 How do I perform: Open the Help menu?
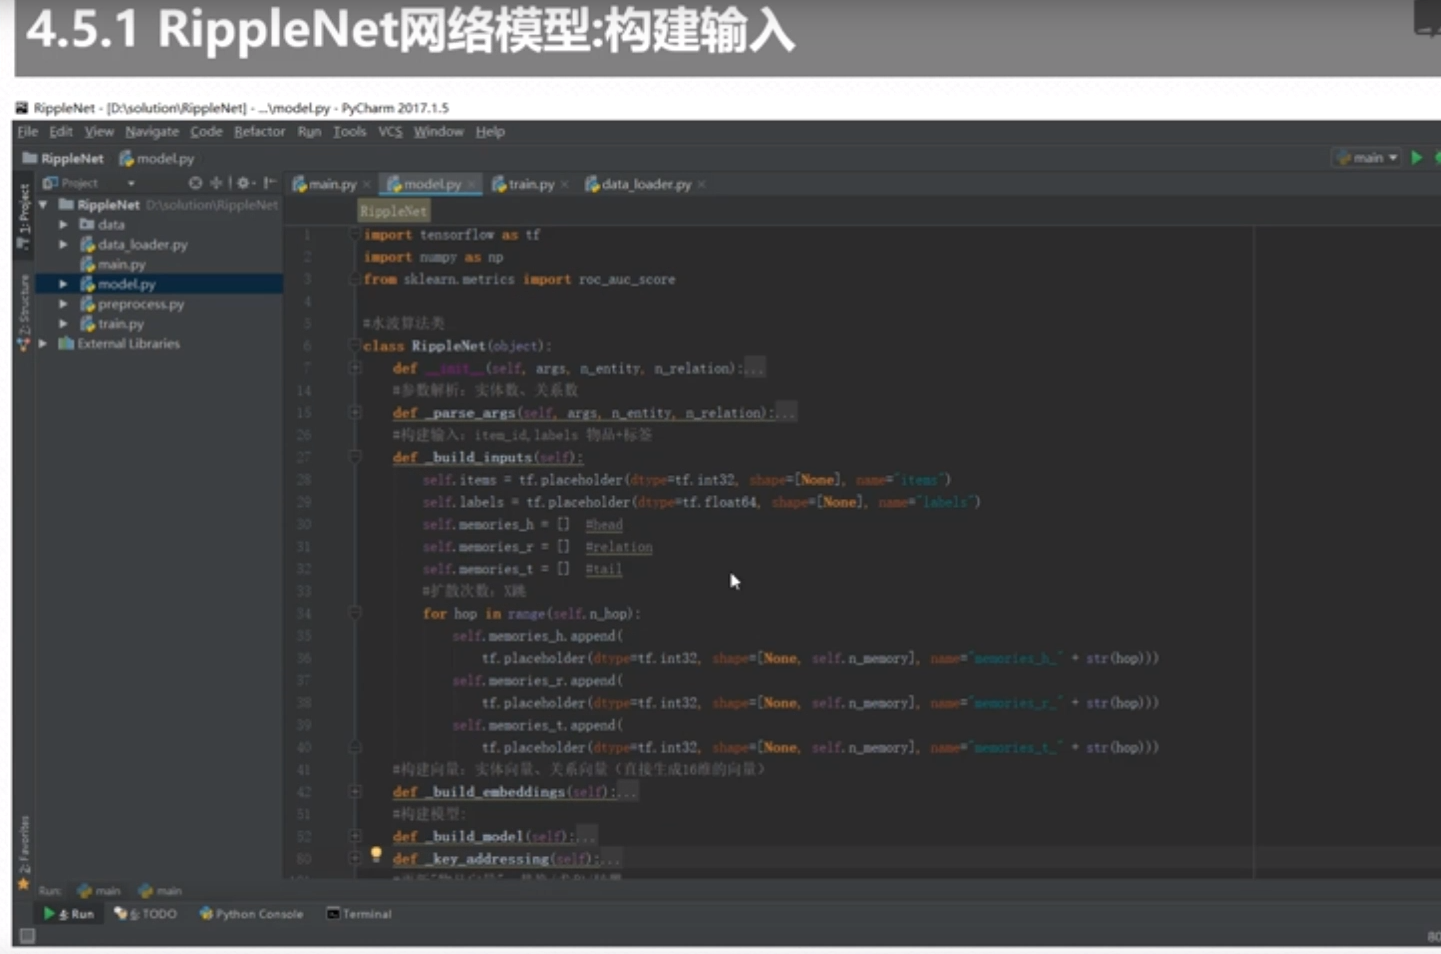click(x=490, y=132)
